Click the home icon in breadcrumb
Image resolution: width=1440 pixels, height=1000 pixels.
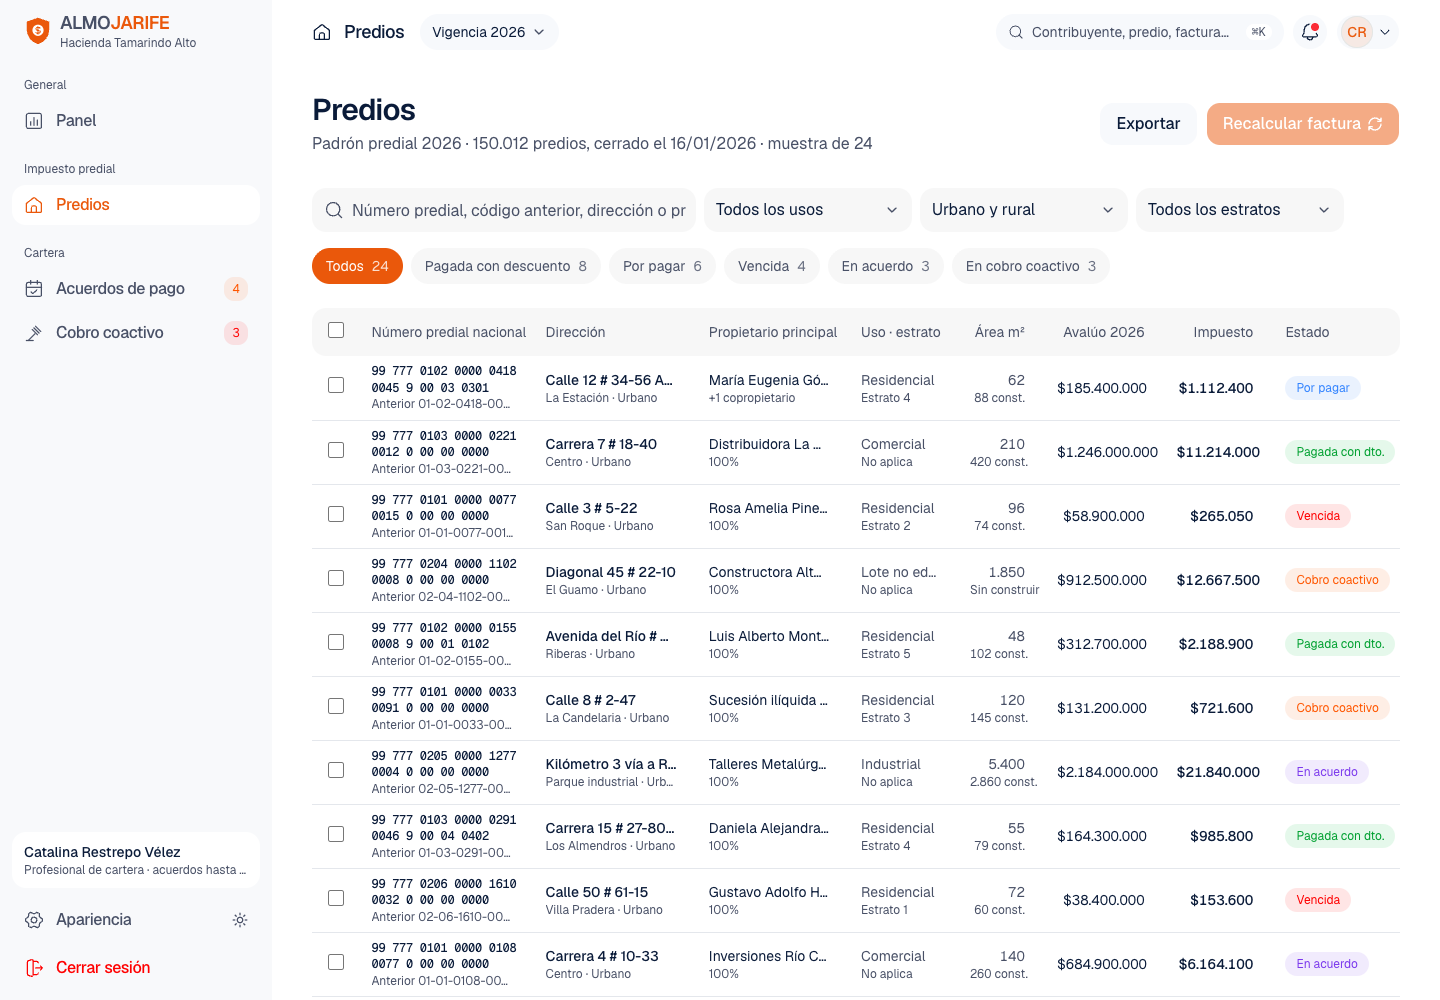pyautogui.click(x=322, y=32)
